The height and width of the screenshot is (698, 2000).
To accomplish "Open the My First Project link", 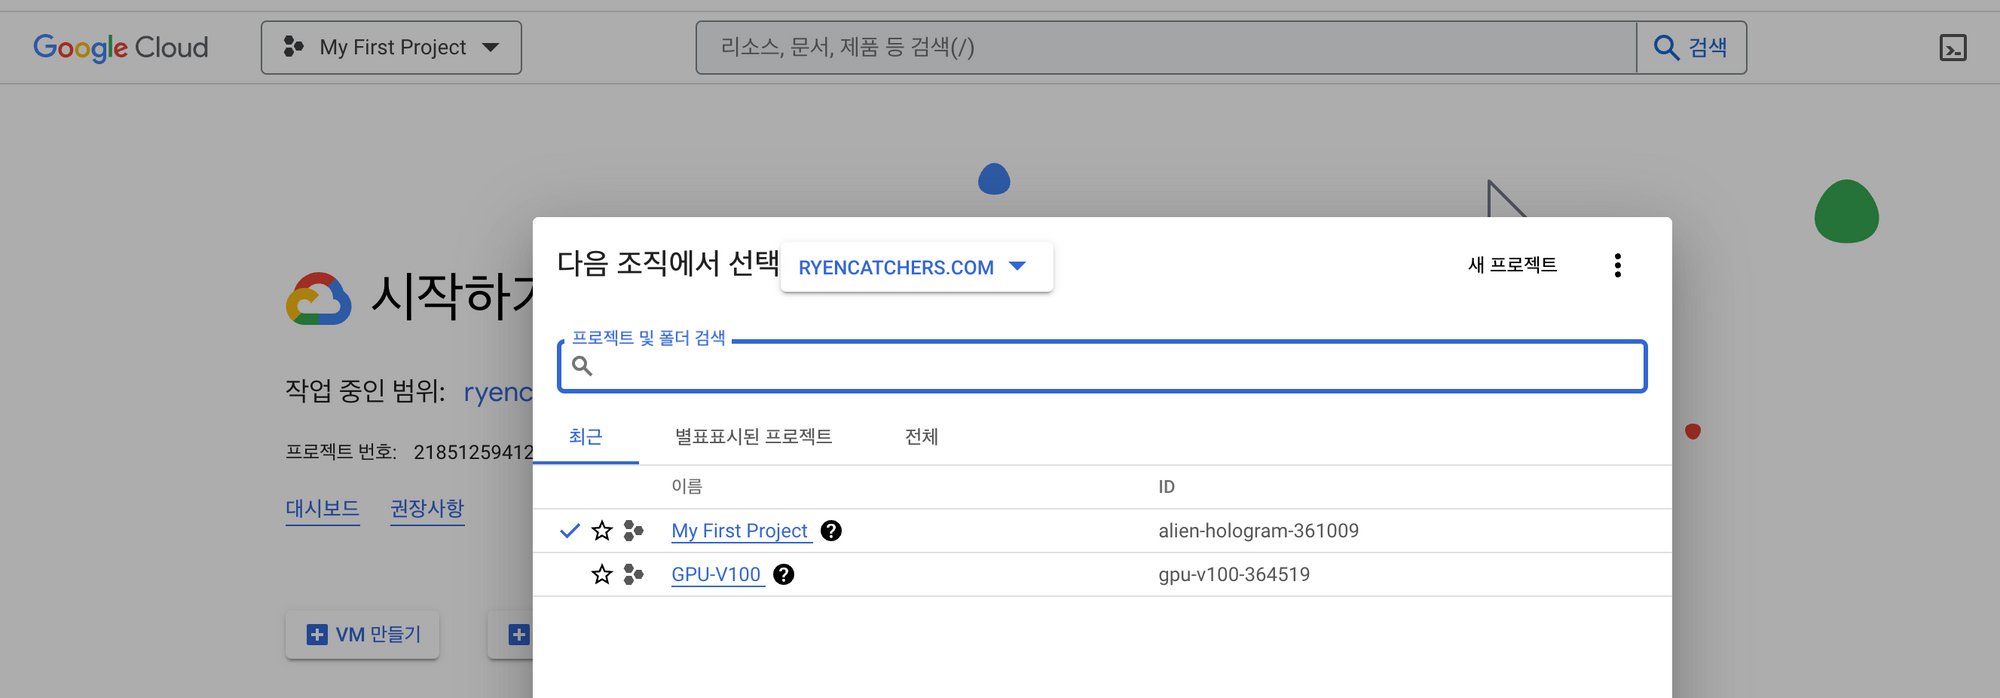I will click(740, 531).
